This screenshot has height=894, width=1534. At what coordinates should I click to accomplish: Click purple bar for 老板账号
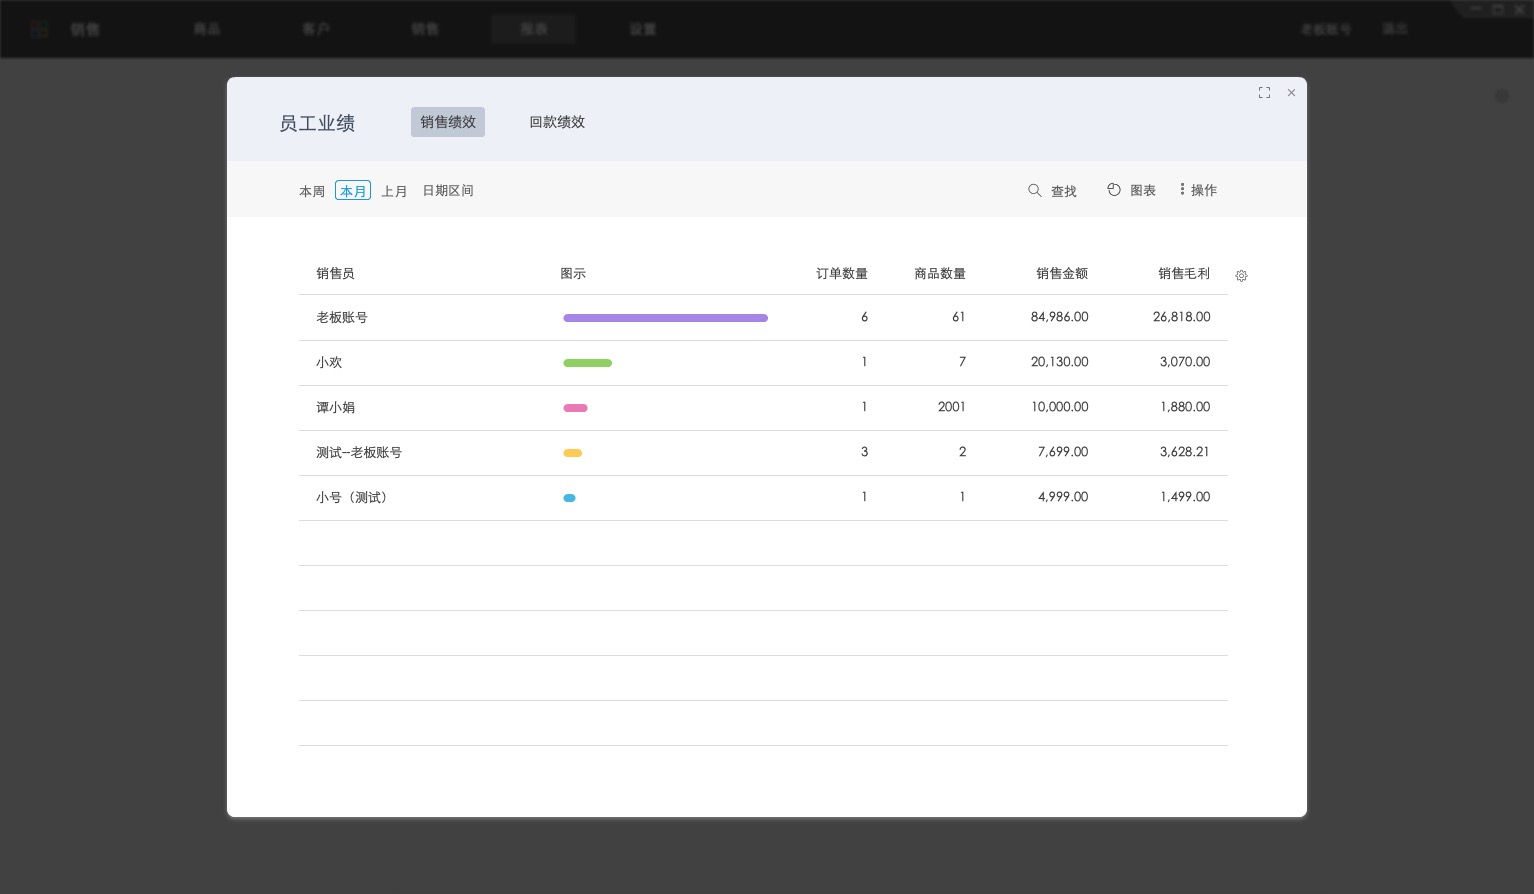665,318
